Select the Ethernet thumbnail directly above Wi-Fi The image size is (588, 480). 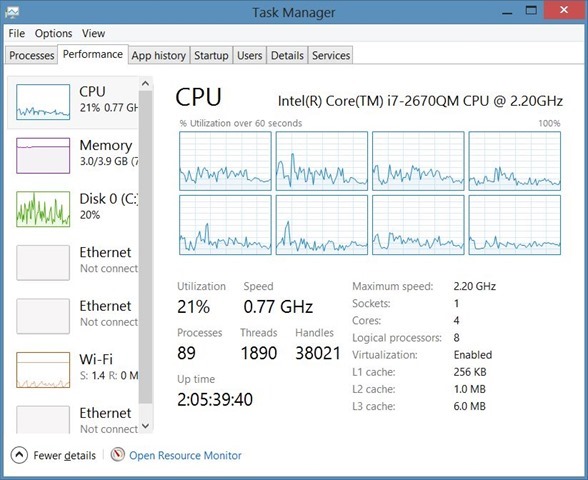click(43, 316)
